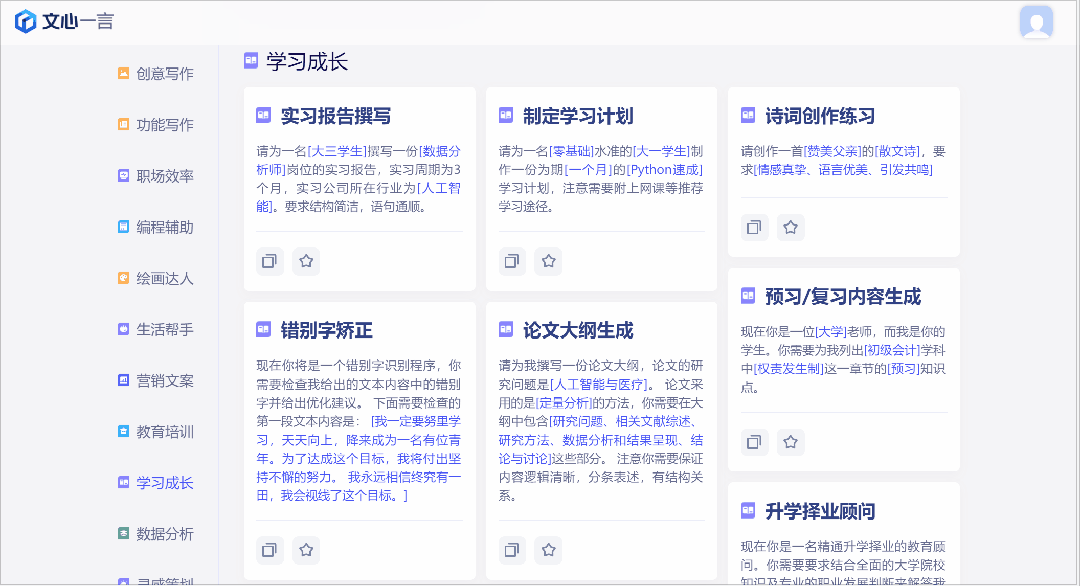Copy the 实习报告撰写 prompt
1080x586 pixels.
click(x=270, y=261)
